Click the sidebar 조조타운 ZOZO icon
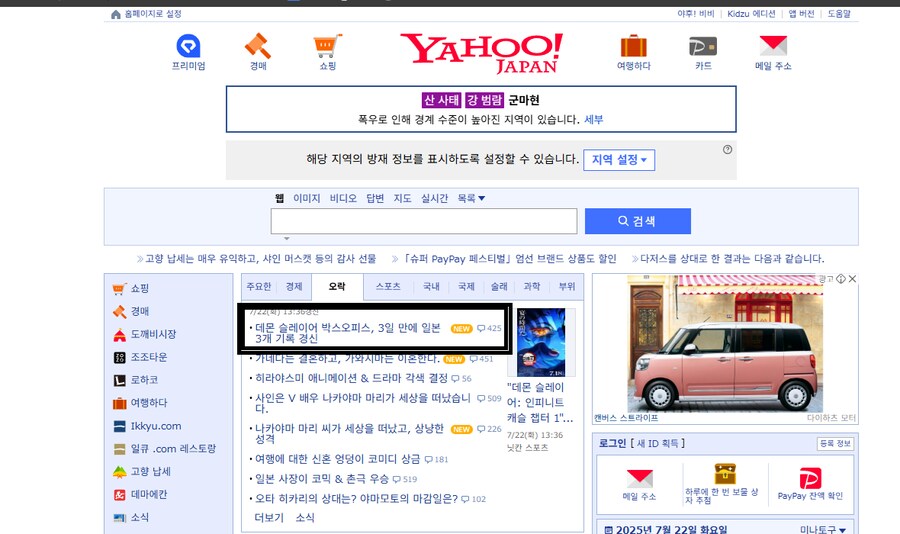The height and width of the screenshot is (534, 900). pyautogui.click(x=119, y=357)
